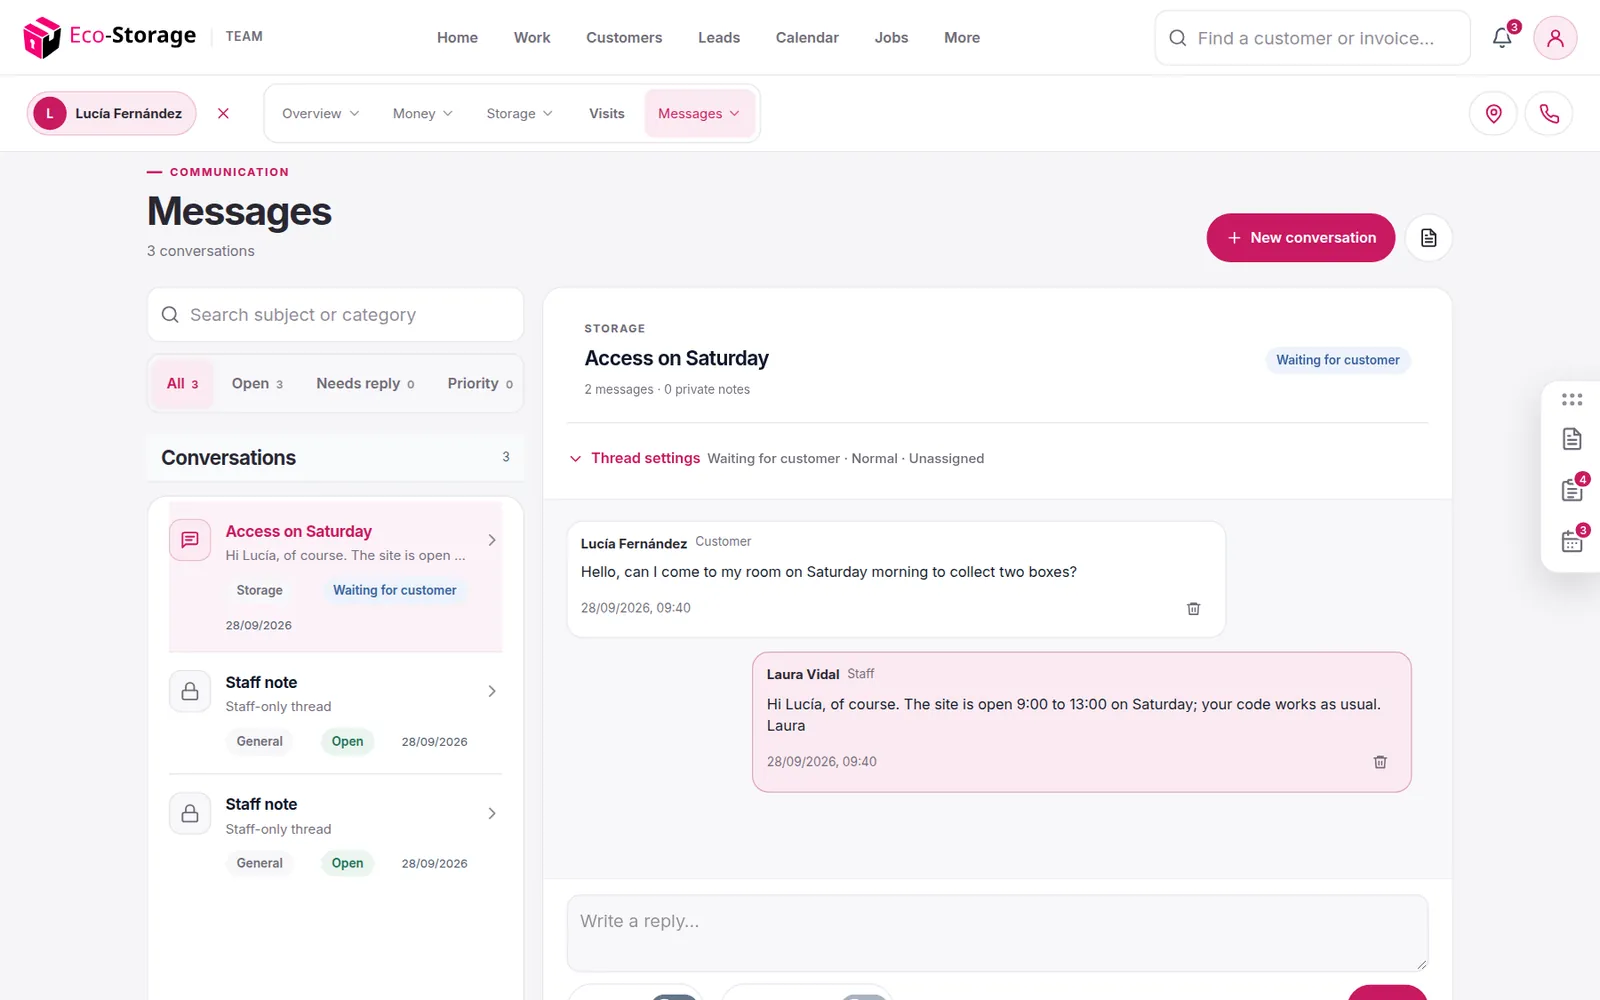Click the Waiting for customer status badge in thread header
The height and width of the screenshot is (1000, 1600).
1337,360
